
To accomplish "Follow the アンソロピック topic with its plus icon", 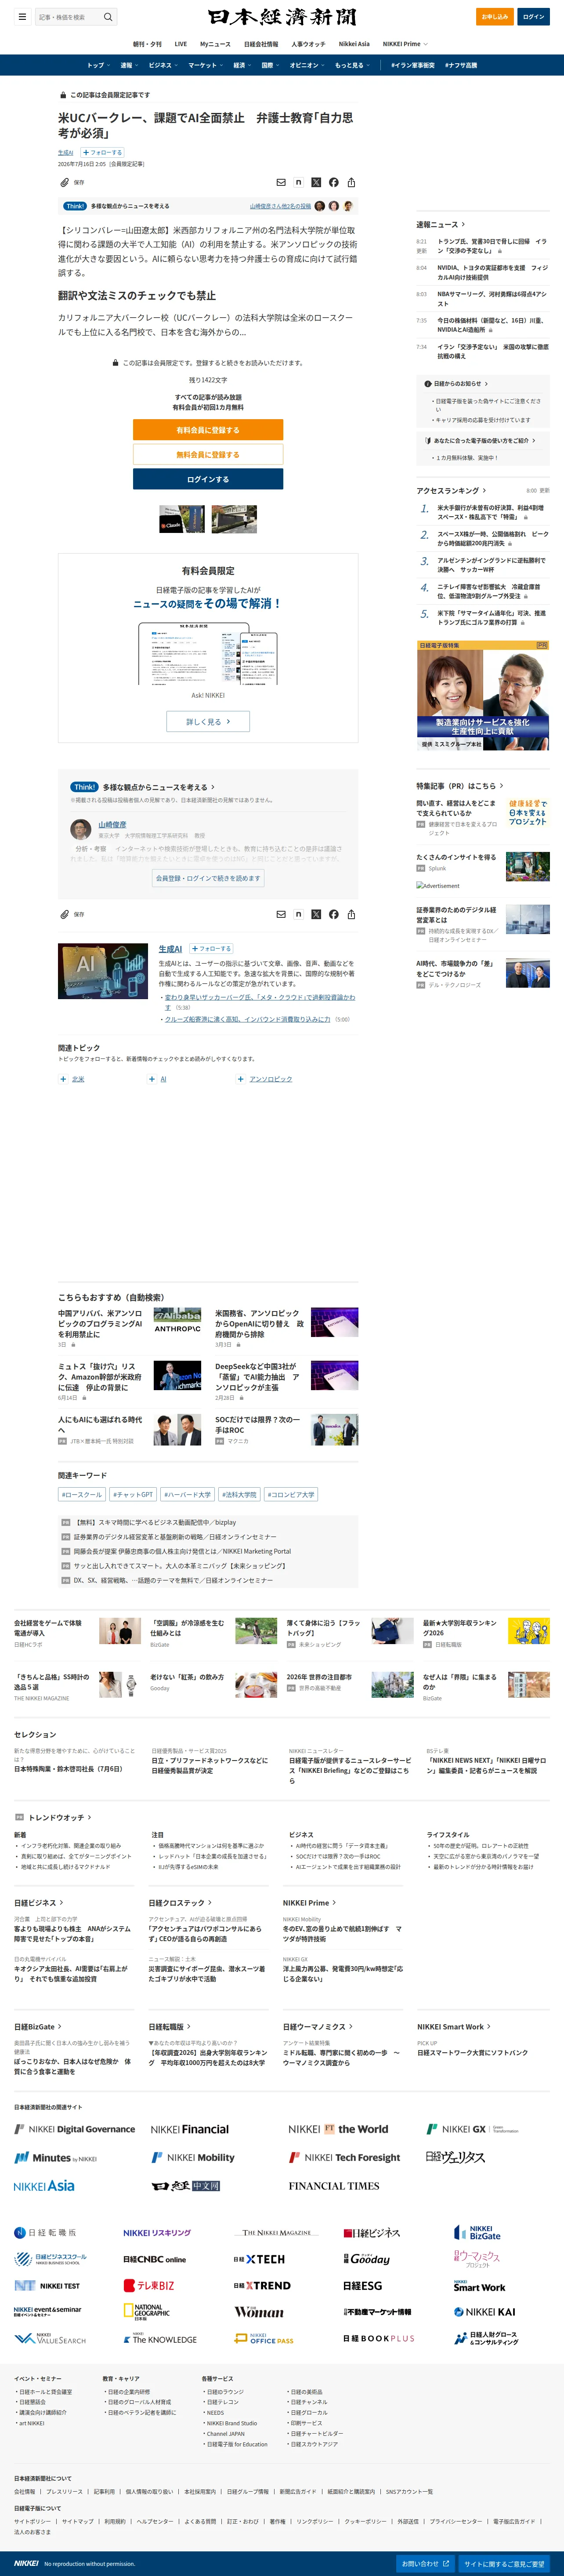I will [241, 1079].
